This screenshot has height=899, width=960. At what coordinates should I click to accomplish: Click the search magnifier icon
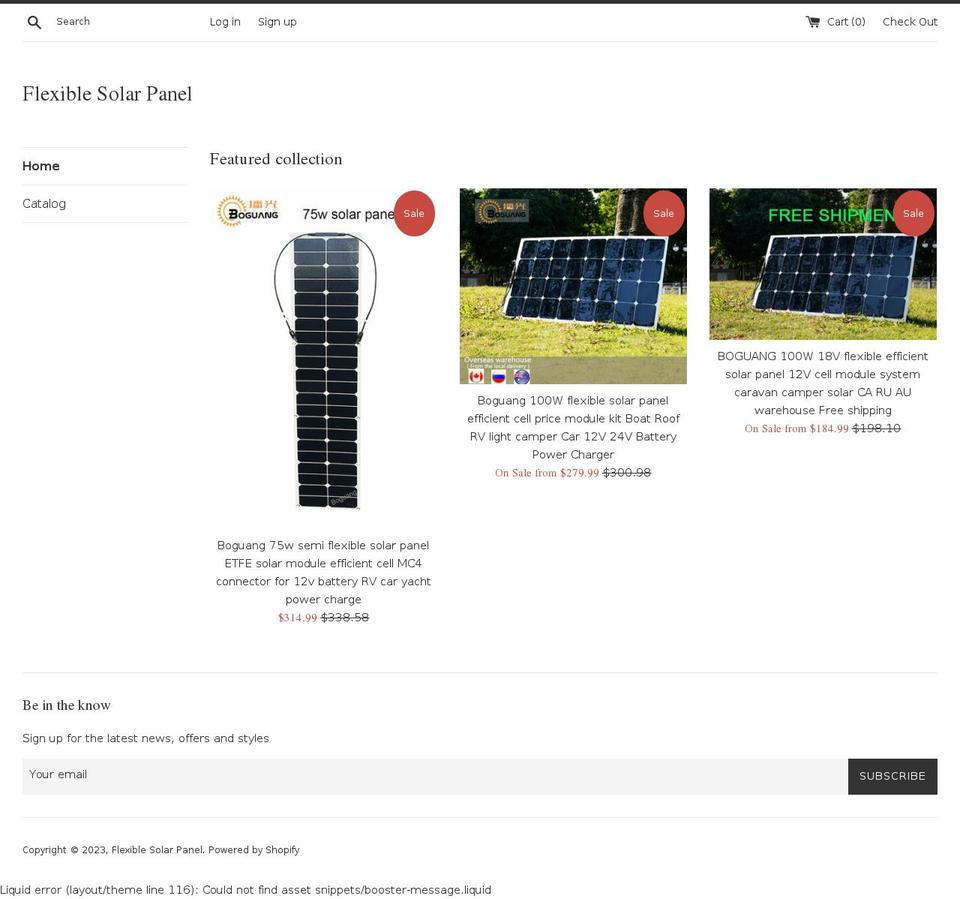[x=33, y=21]
